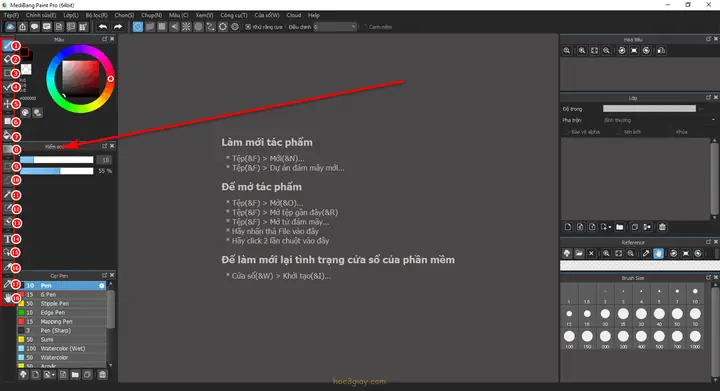Toggle the Cạnh mềm checkbox
Viewport: 720px width, 391px height.
point(365,27)
